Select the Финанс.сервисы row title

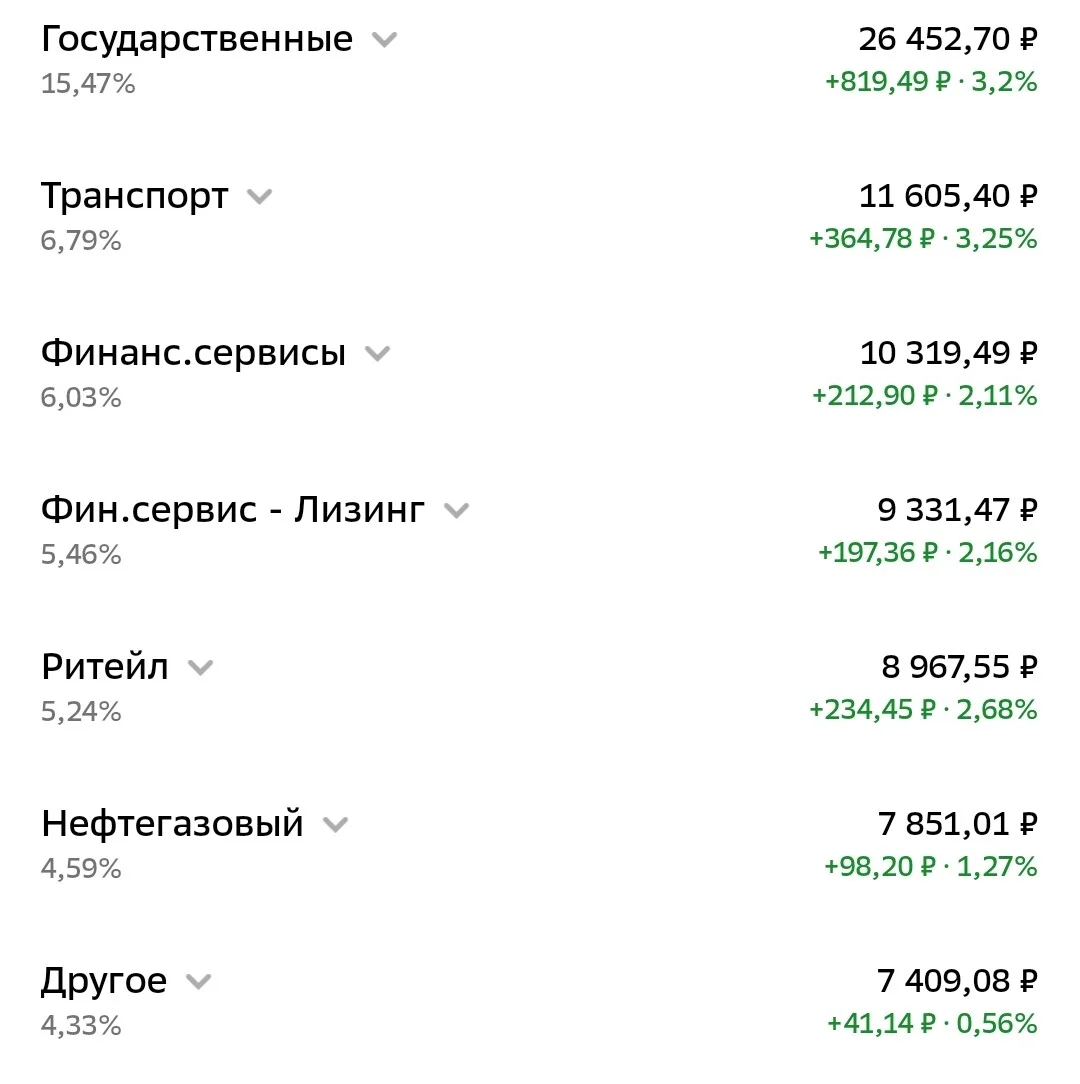click(194, 353)
